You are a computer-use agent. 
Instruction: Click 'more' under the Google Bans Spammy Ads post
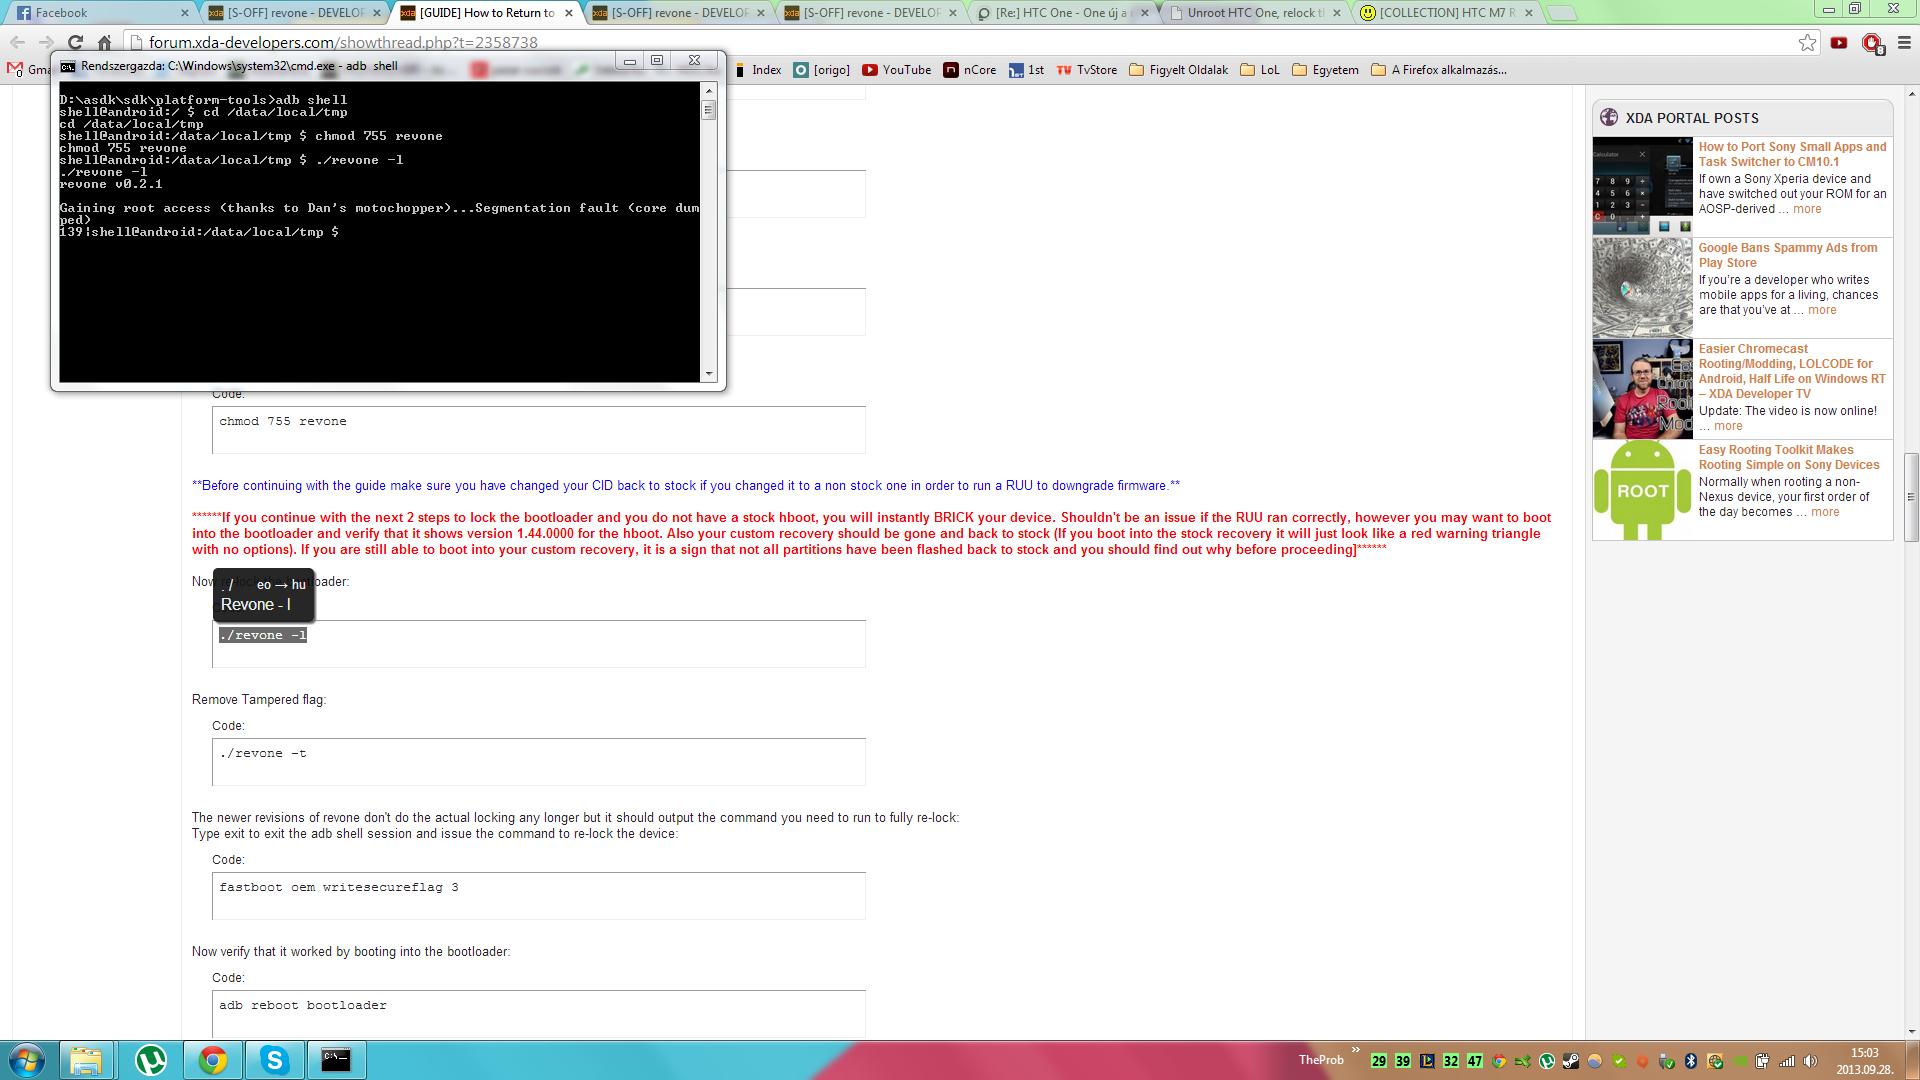tap(1822, 310)
